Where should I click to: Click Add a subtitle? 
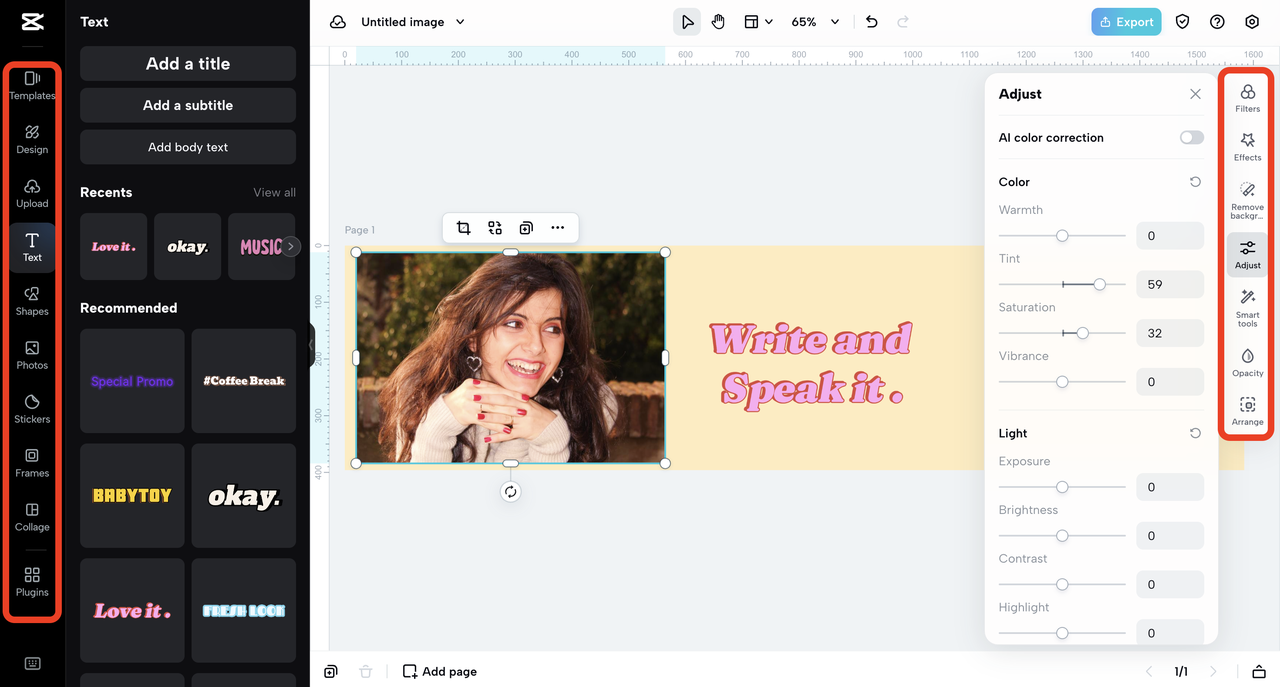[x=188, y=105]
